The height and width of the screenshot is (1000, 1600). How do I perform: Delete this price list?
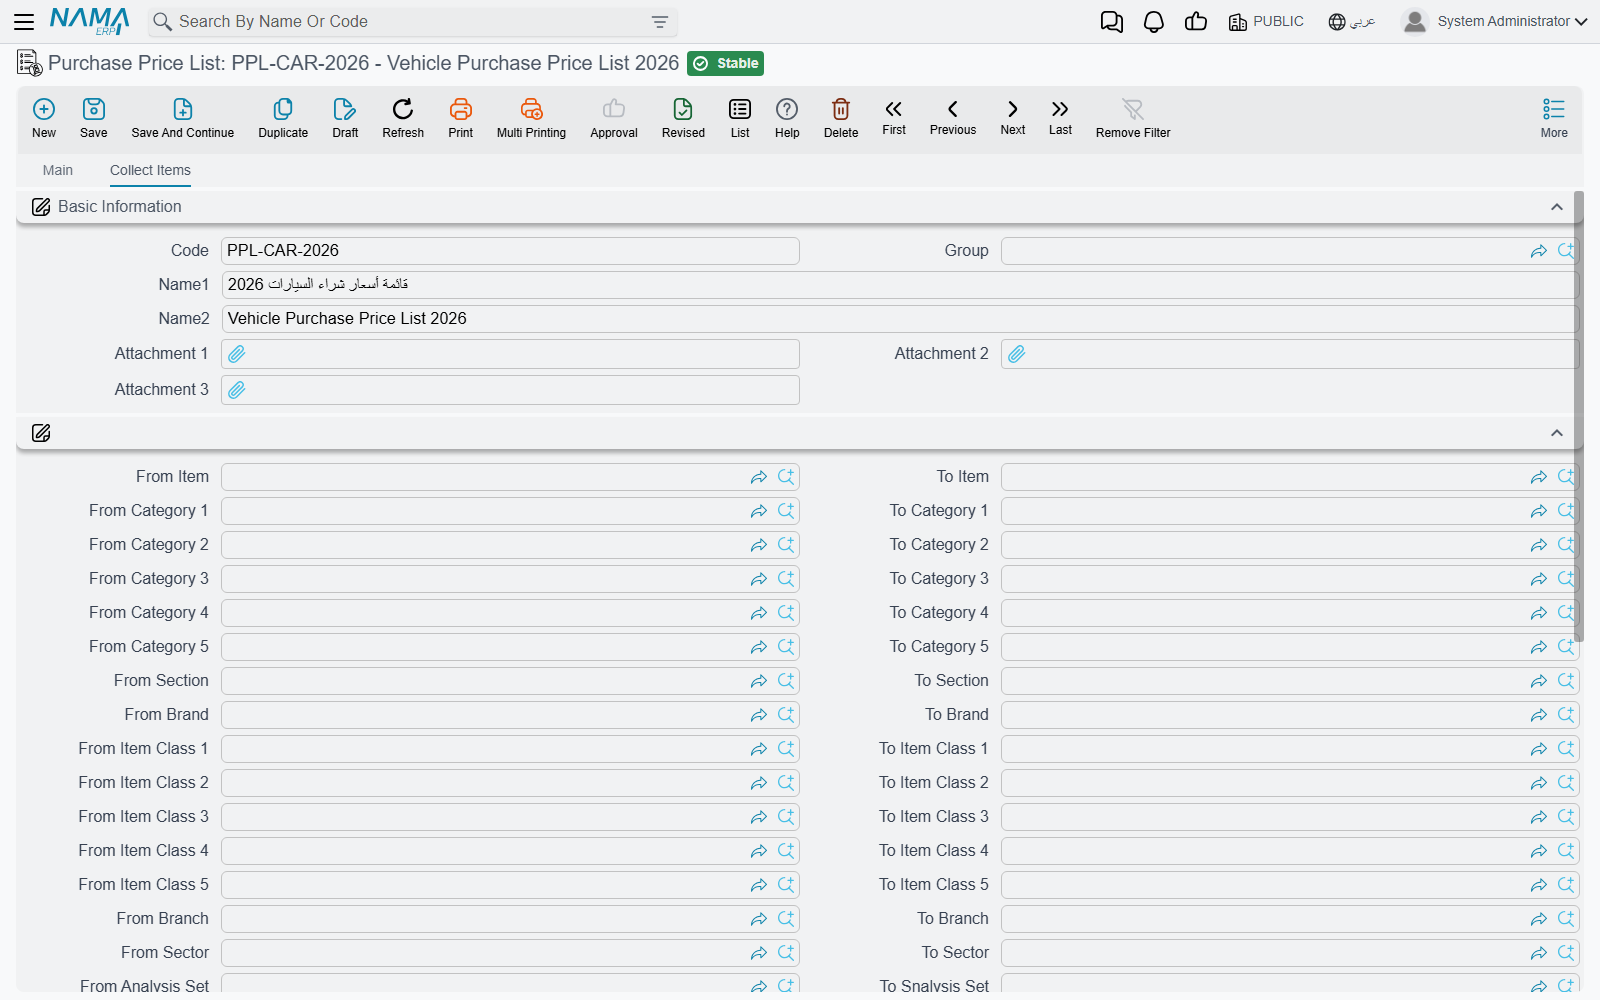point(841,118)
